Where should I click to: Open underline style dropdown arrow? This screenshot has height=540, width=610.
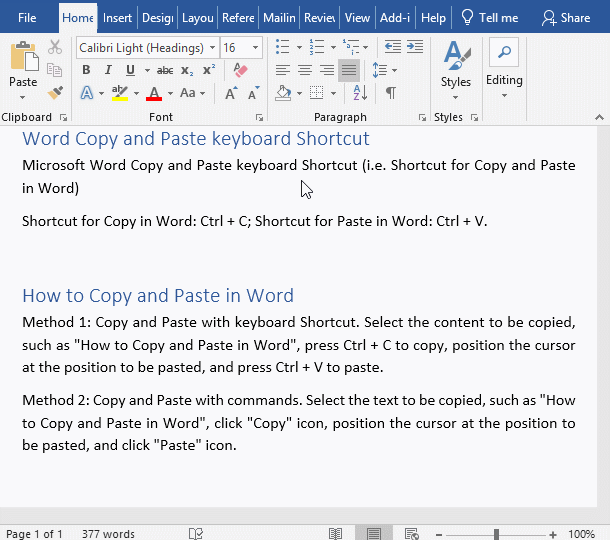tap(147, 70)
